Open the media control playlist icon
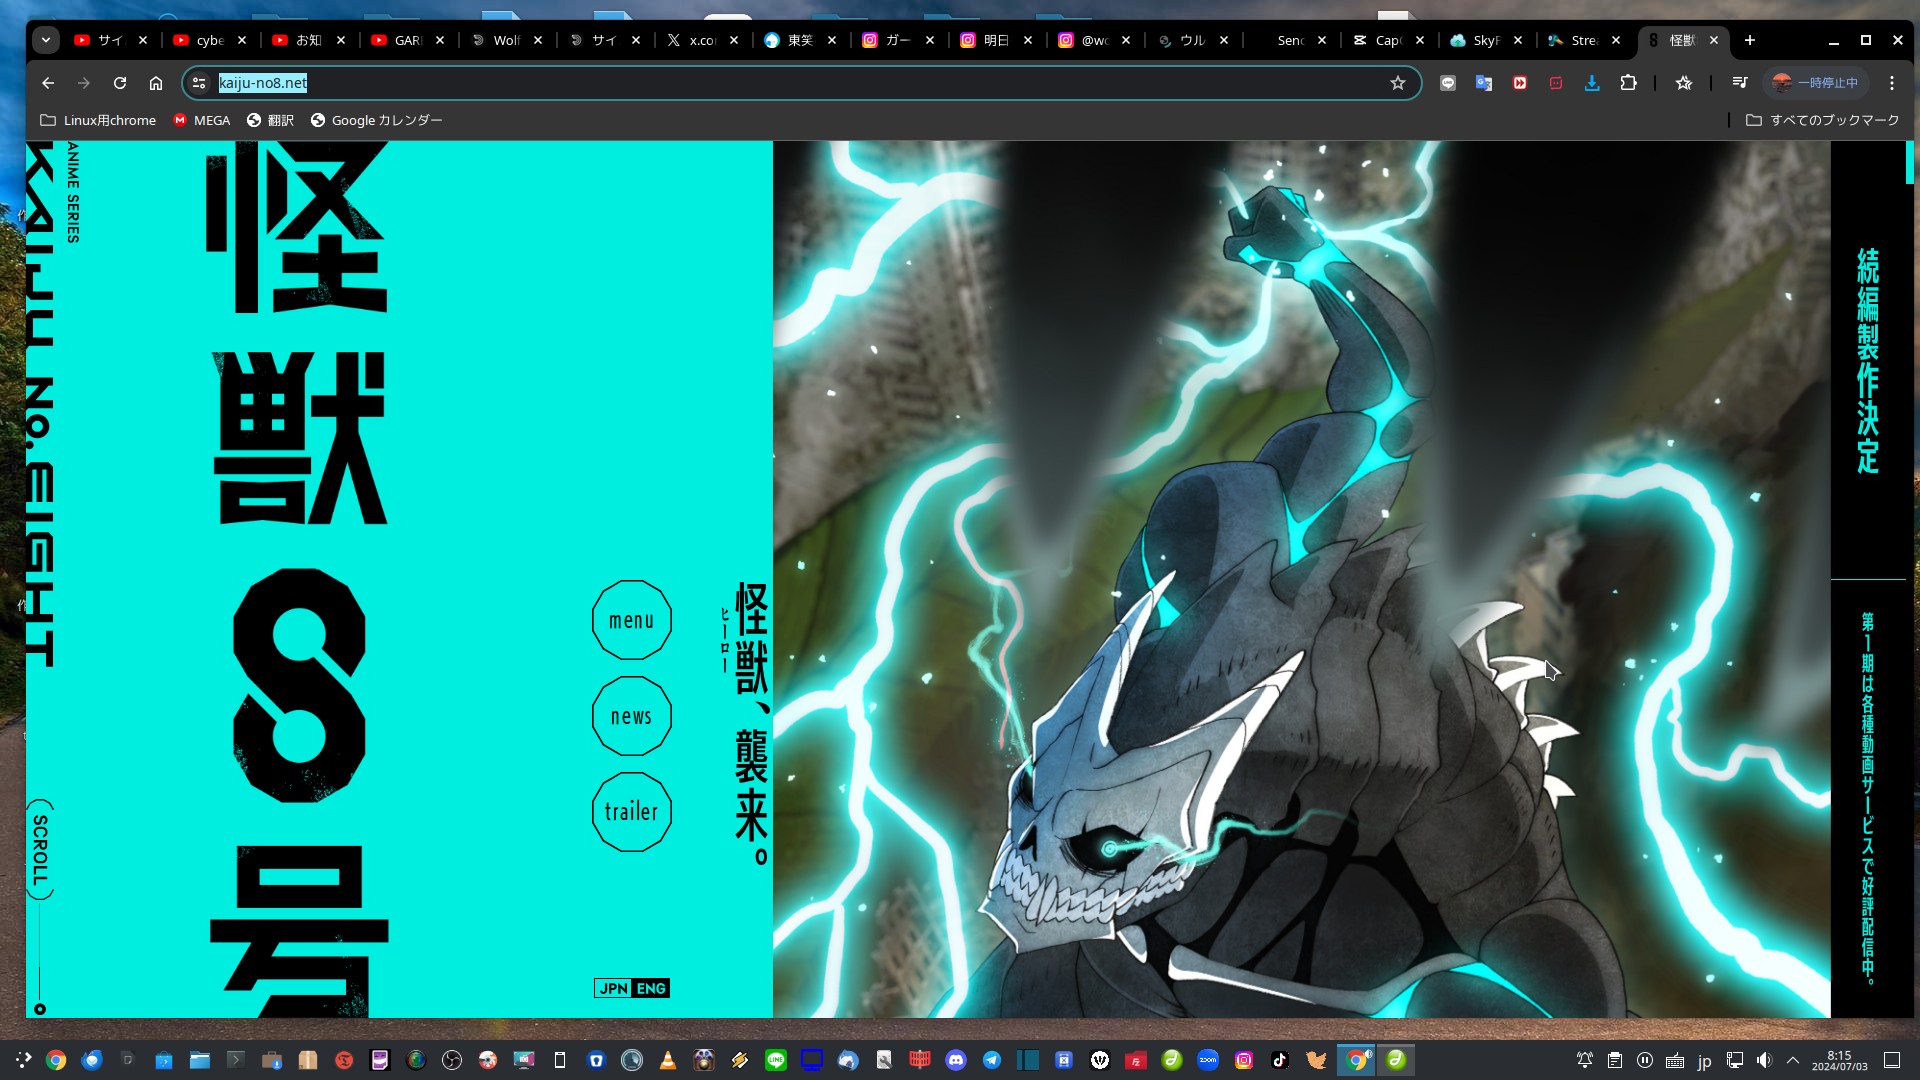This screenshot has height=1080, width=1920. click(1740, 83)
